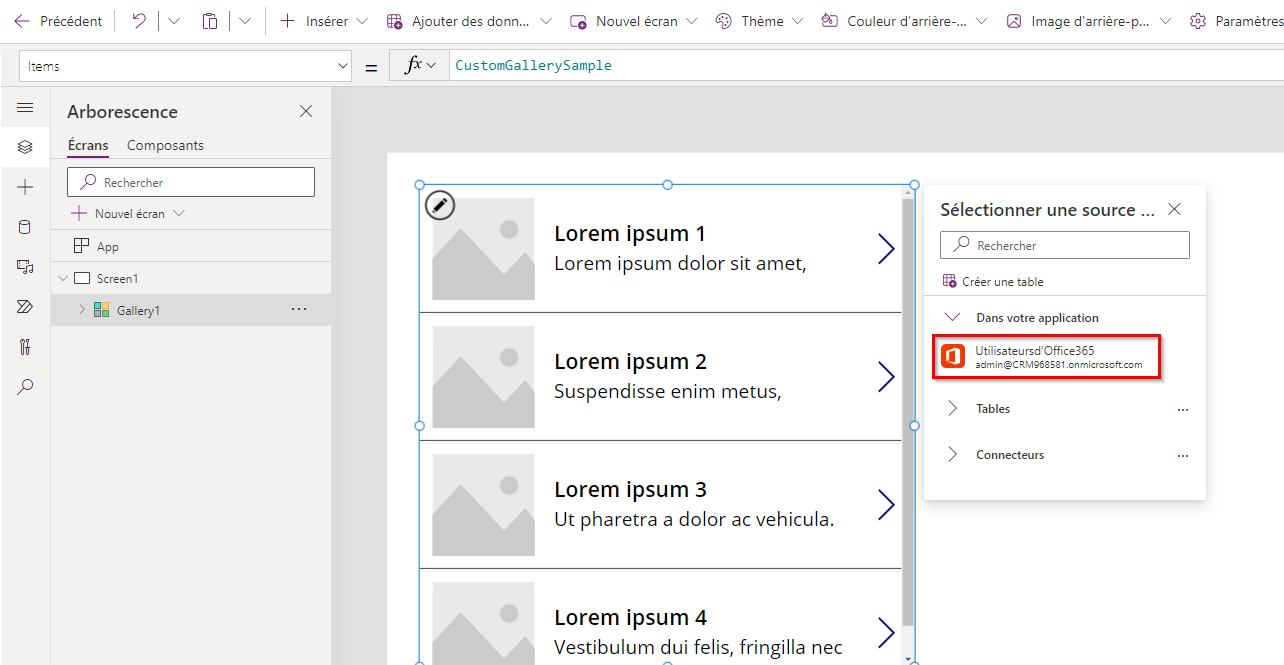Switch to the Composants tab
Screen dimensions: 1284x665
[x=165, y=145]
